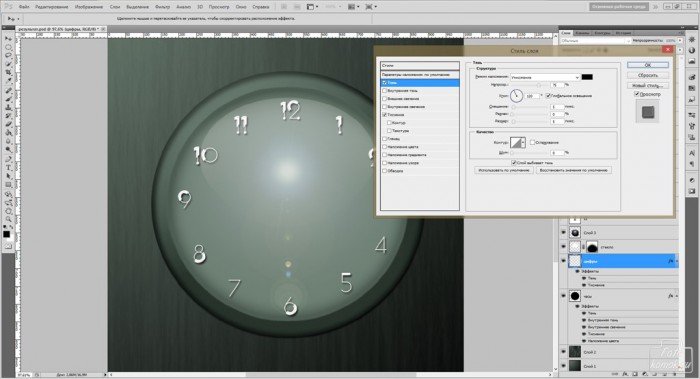Image resolution: width=700 pixels, height=379 pixels.
Task: Open the Контур contour picker dropdown arrow
Action: (524, 142)
